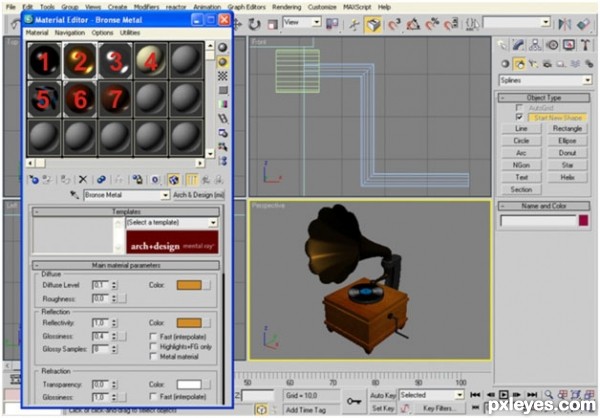
Task: Click the Mirror tool icon
Action: [x=564, y=24]
